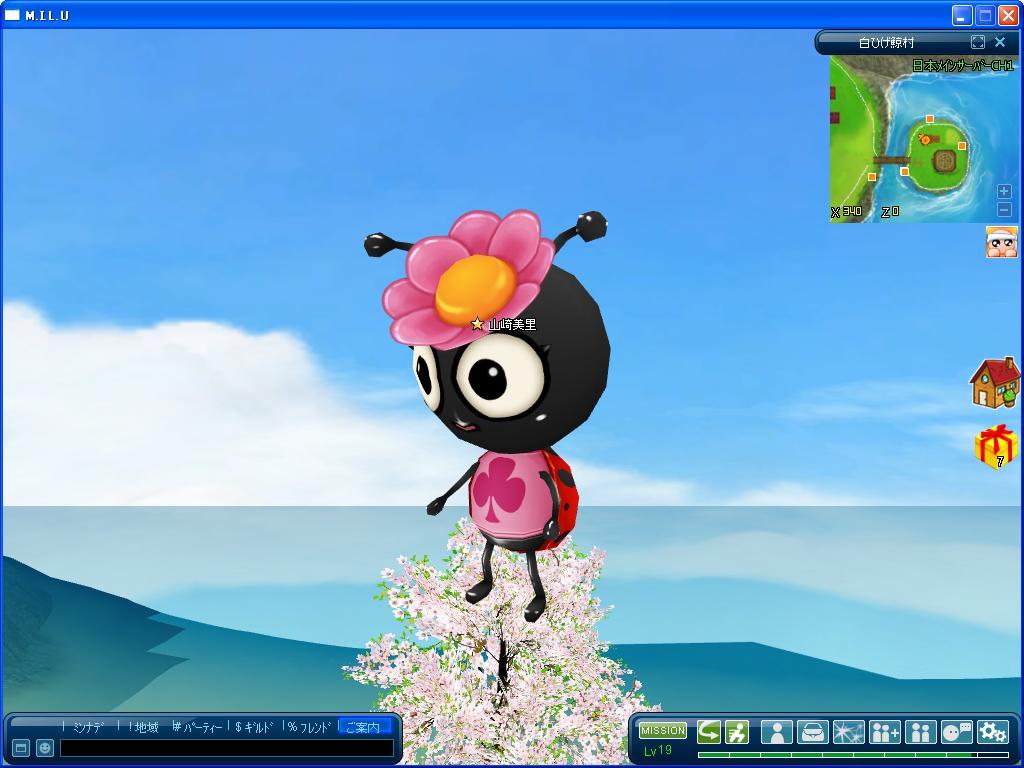Select the パーティー chat tab
The height and width of the screenshot is (768, 1024).
(x=200, y=727)
